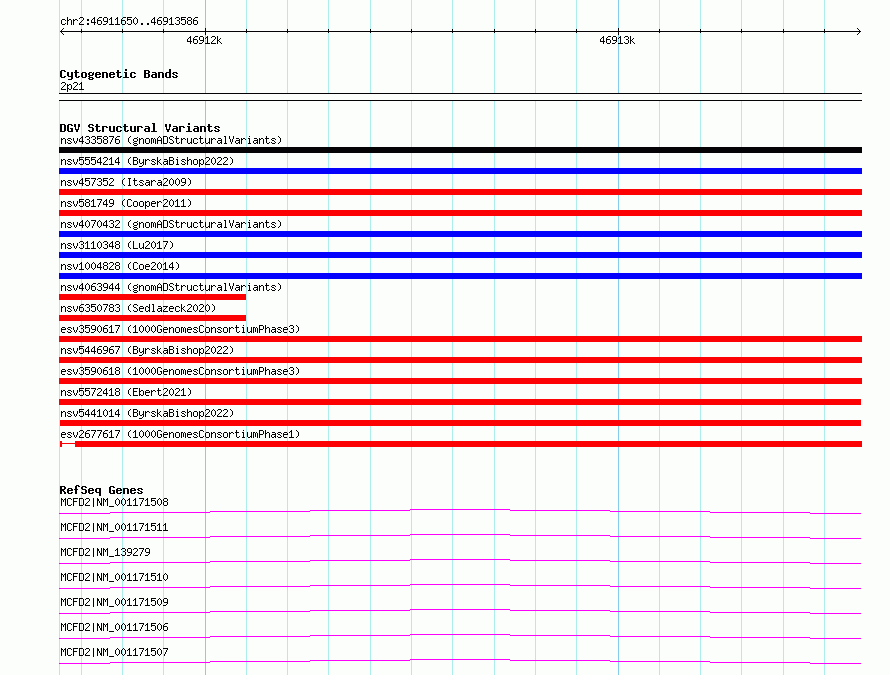This screenshot has width=890, height=675.
Task: Open the MCFD2|NM_001171507 transcript label
Action: click(114, 652)
